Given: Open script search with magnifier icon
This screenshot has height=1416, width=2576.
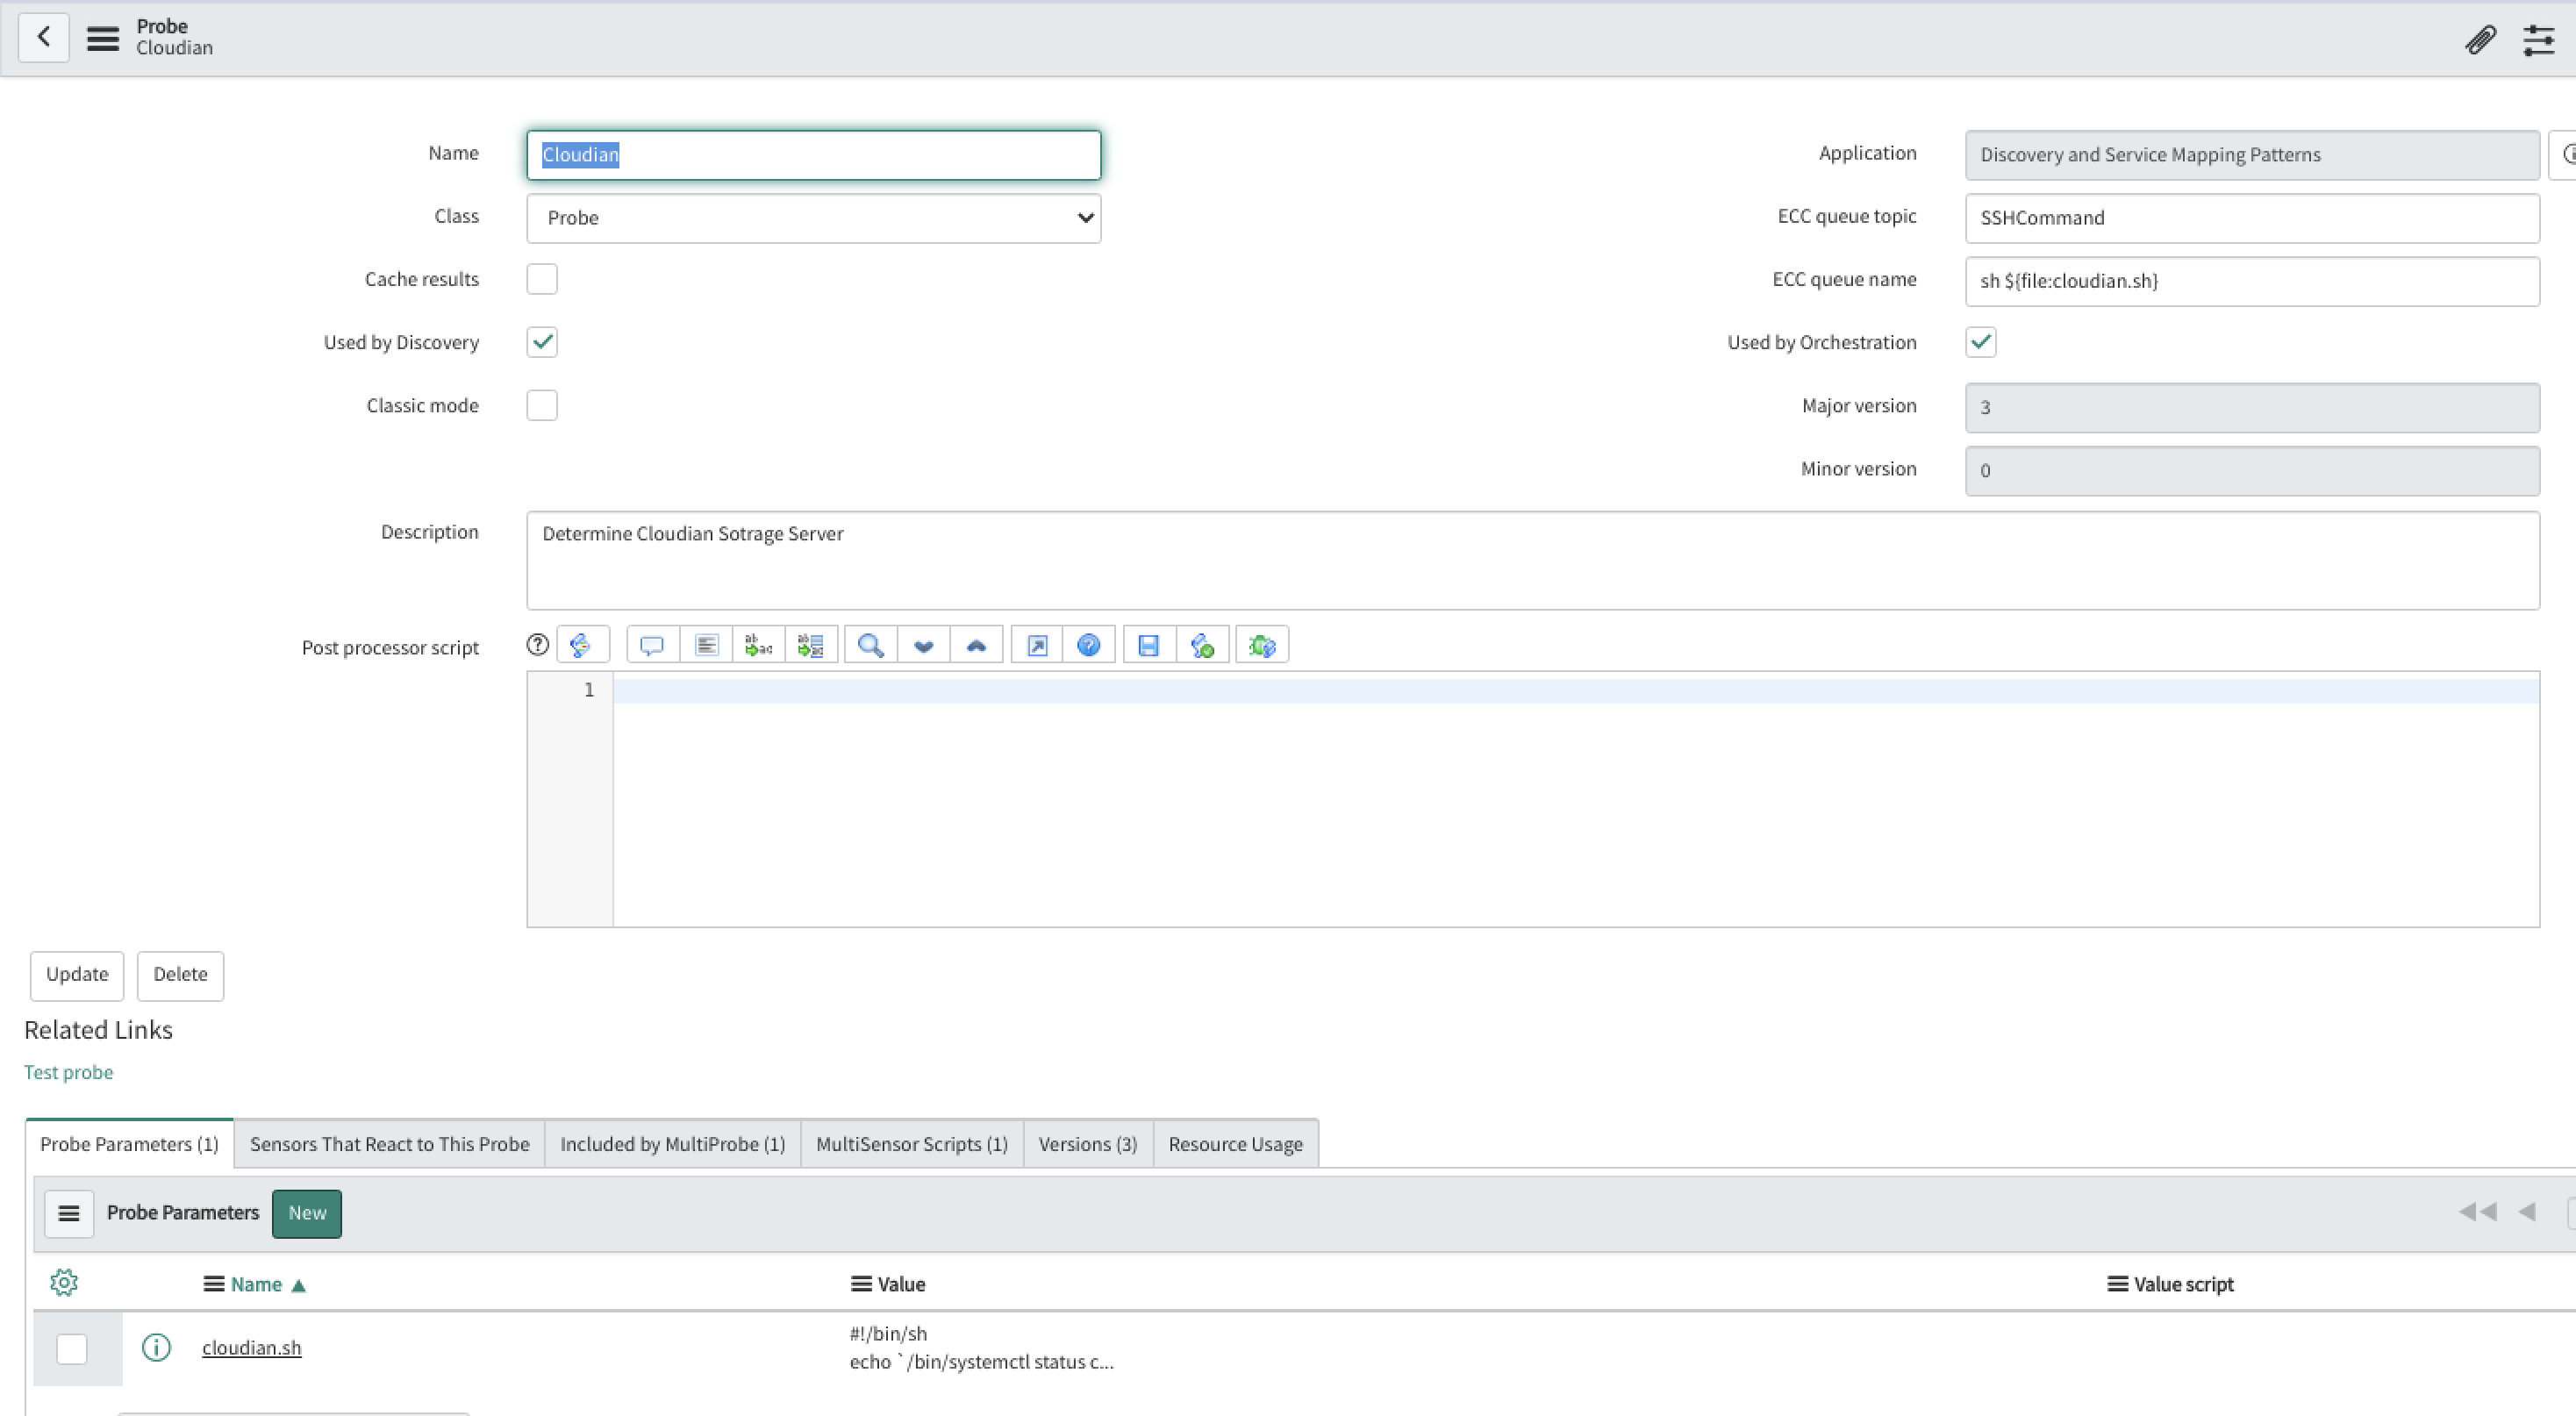Looking at the screenshot, I should pos(871,645).
